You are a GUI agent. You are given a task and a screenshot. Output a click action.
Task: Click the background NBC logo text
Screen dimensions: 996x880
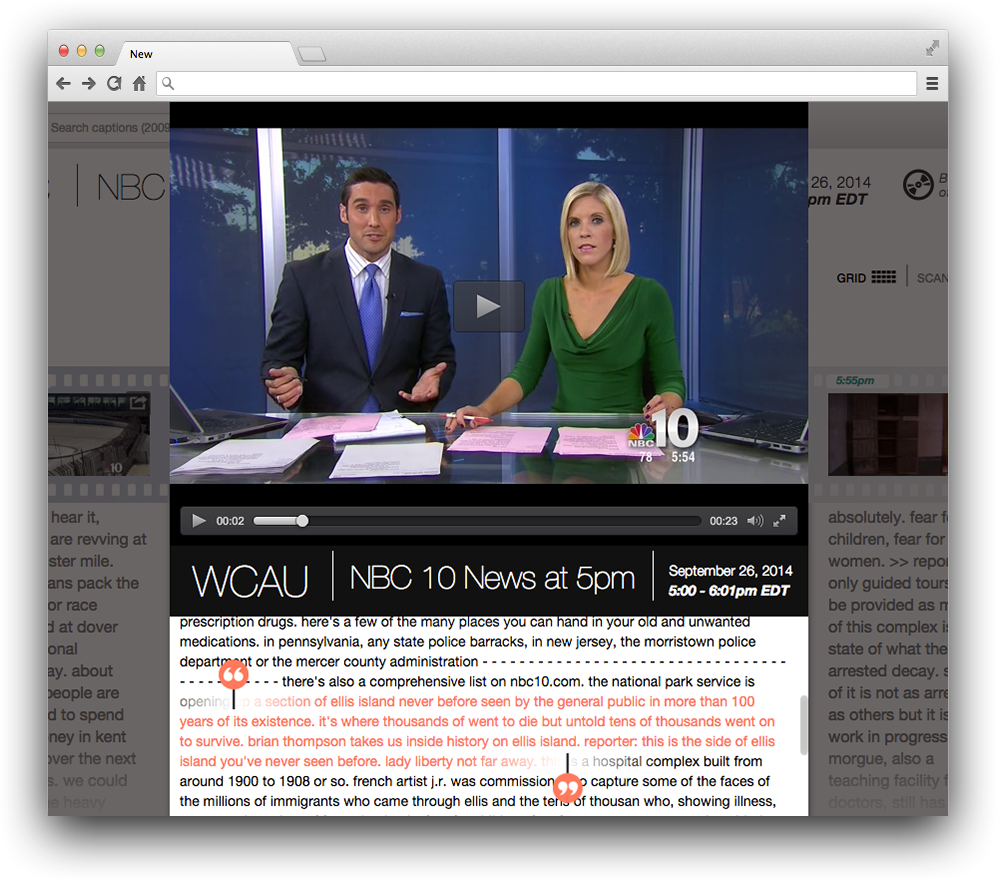[130, 187]
